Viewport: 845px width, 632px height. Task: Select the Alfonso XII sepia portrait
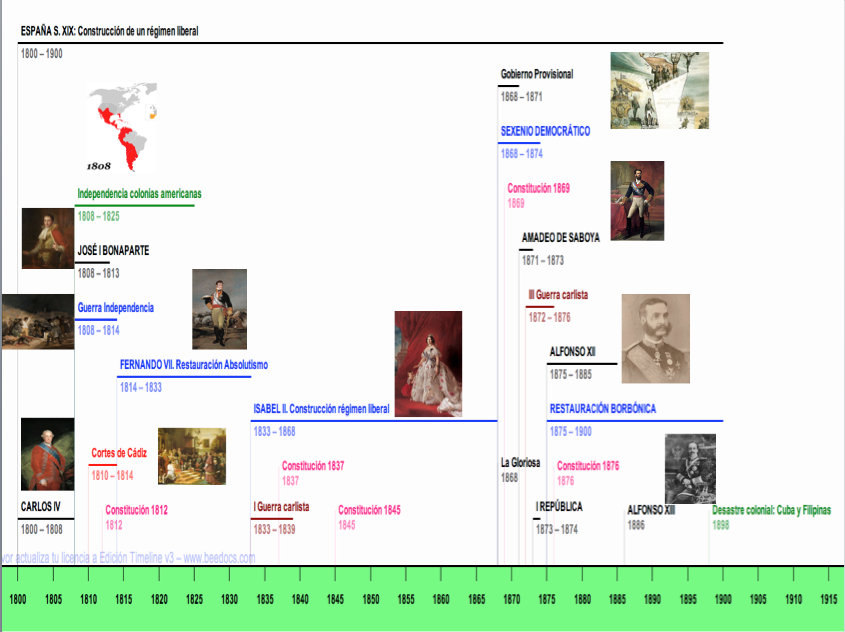[x=655, y=339]
